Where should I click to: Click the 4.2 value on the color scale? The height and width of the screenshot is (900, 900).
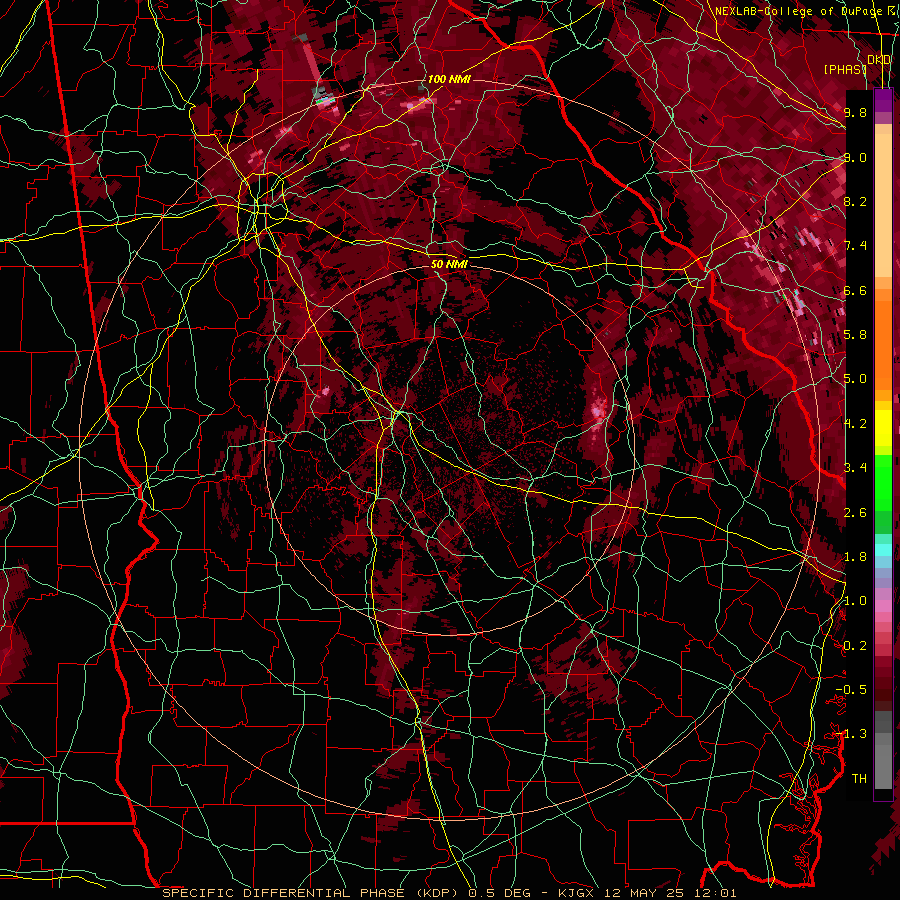(x=855, y=424)
